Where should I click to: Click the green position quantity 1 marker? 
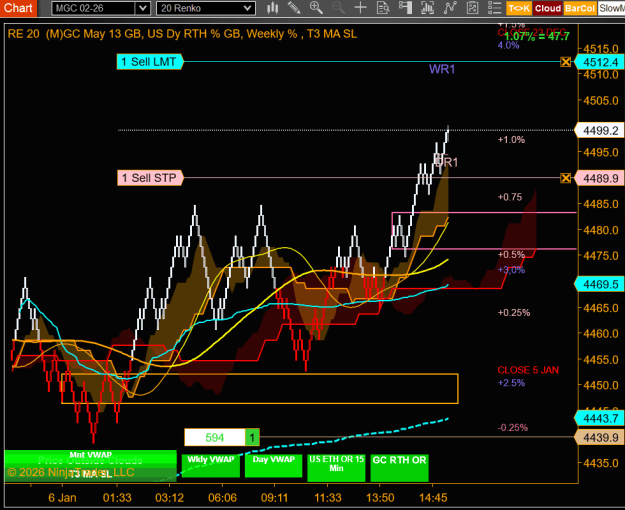pos(252,437)
